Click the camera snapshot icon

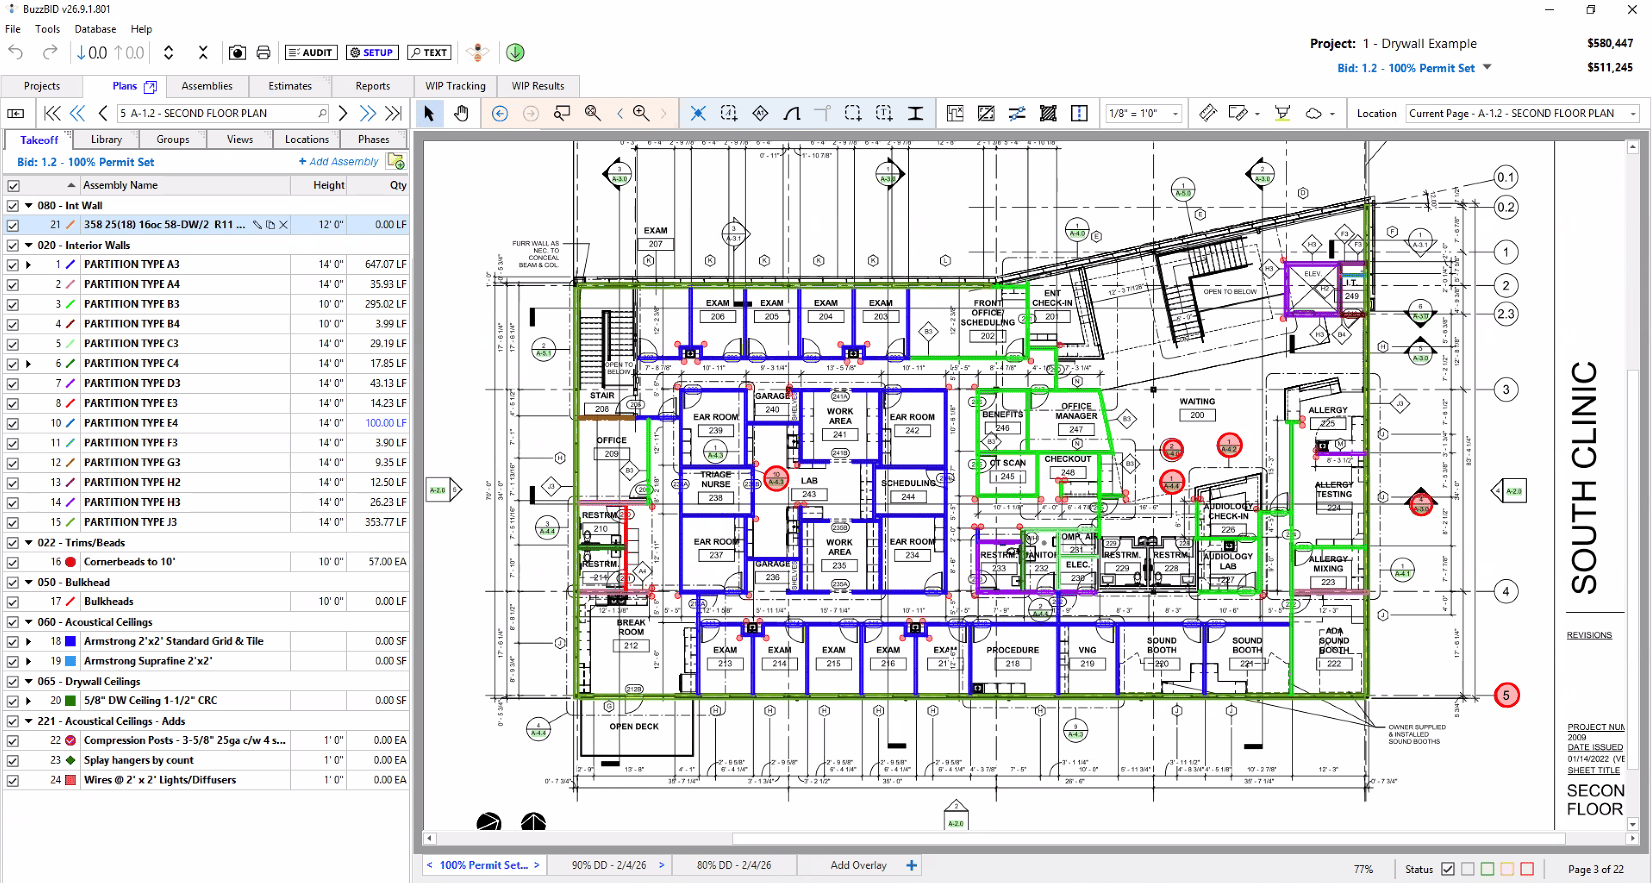tap(237, 52)
